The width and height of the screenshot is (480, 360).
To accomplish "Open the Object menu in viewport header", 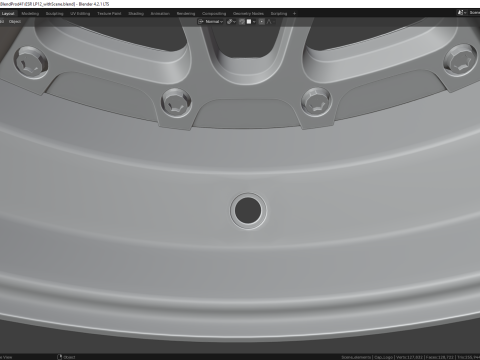I will (x=15, y=22).
